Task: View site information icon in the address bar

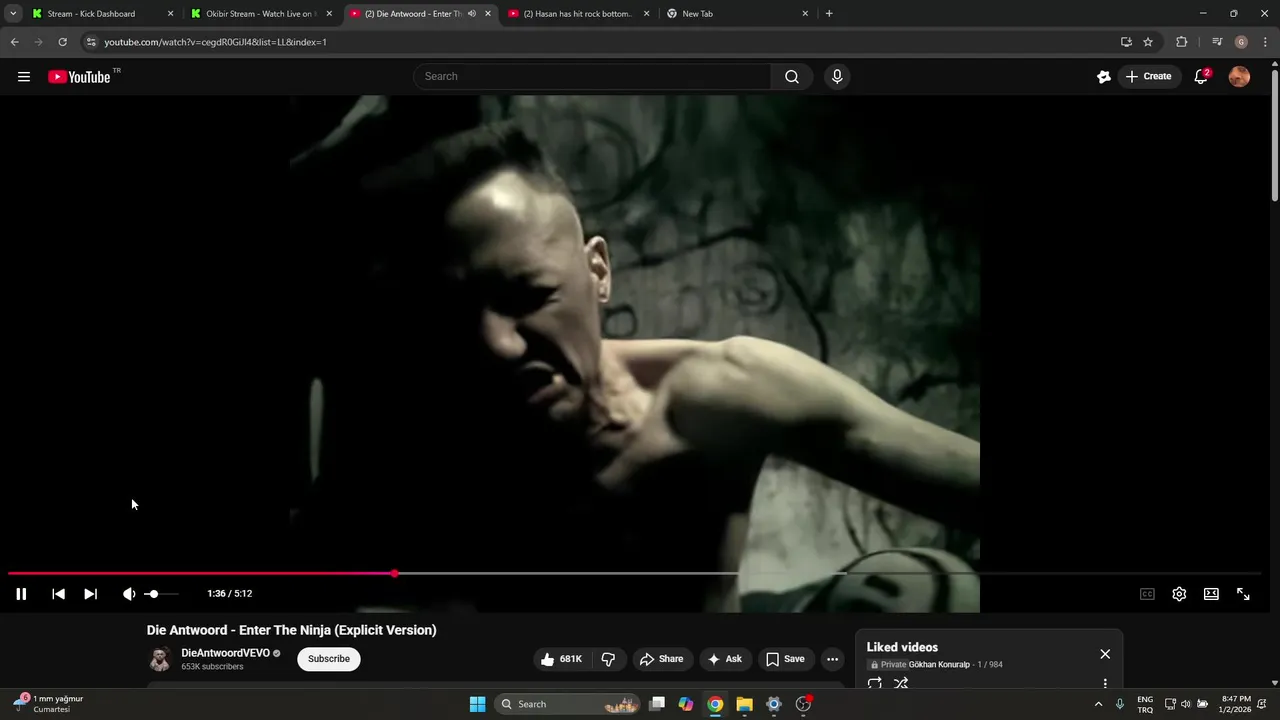Action: (91, 42)
